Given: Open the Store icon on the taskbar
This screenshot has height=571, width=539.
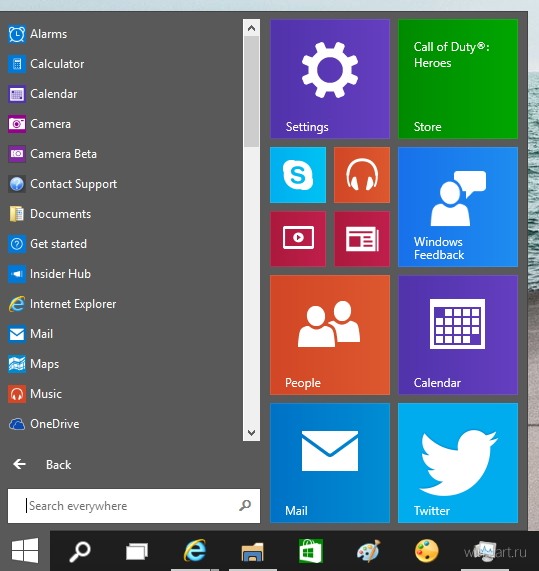Looking at the screenshot, I should coord(311,551).
